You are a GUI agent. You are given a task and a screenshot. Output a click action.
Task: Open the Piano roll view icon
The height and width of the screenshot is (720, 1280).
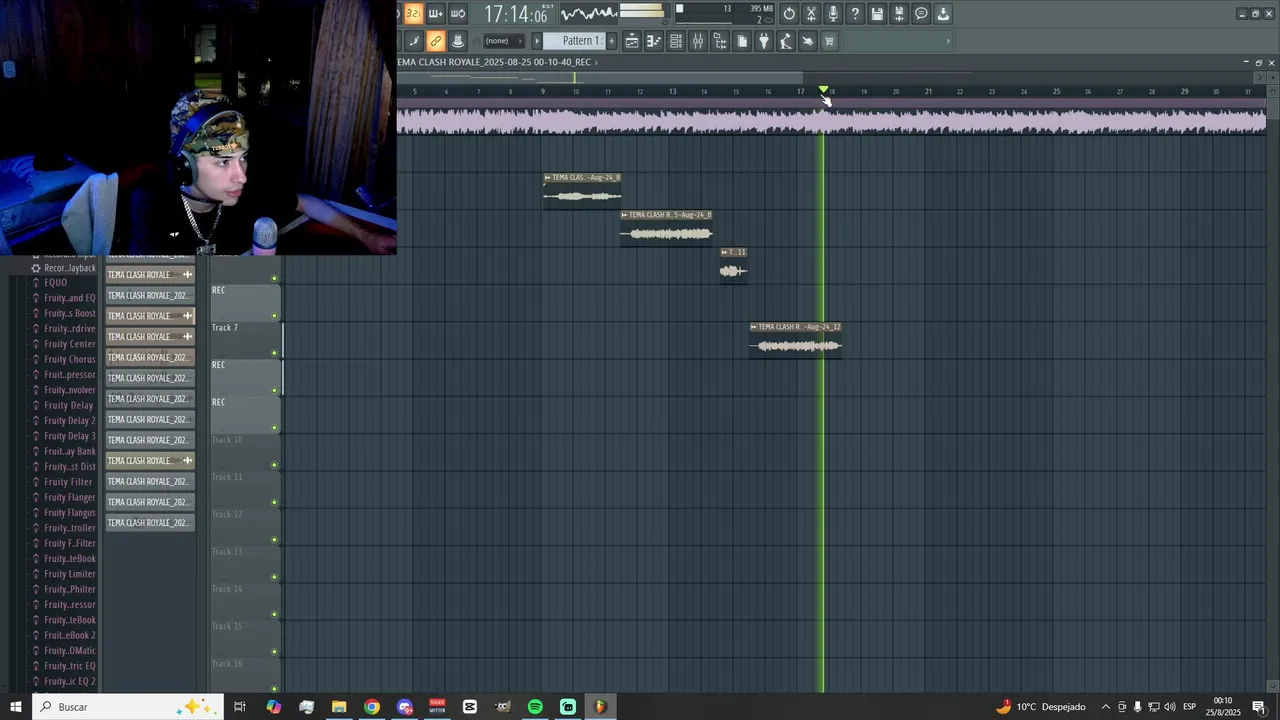(654, 41)
